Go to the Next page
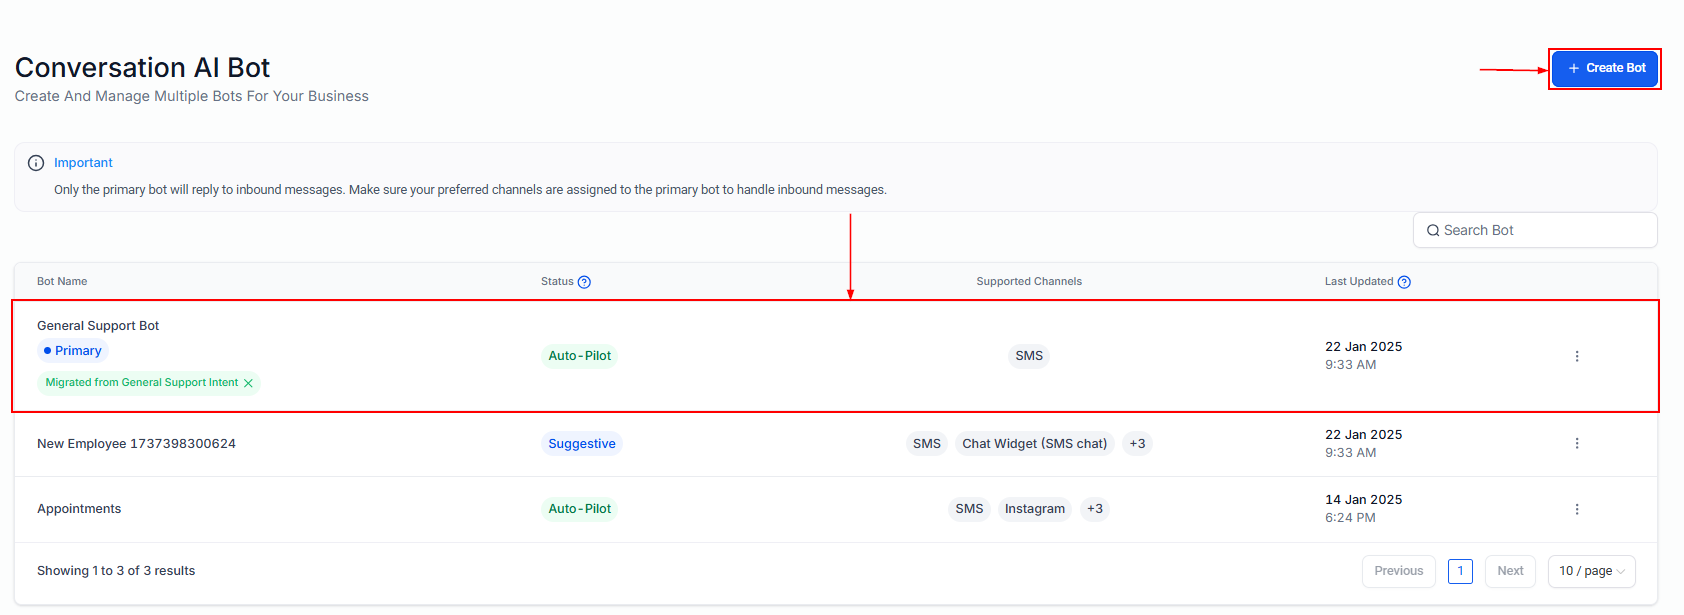 click(1510, 571)
